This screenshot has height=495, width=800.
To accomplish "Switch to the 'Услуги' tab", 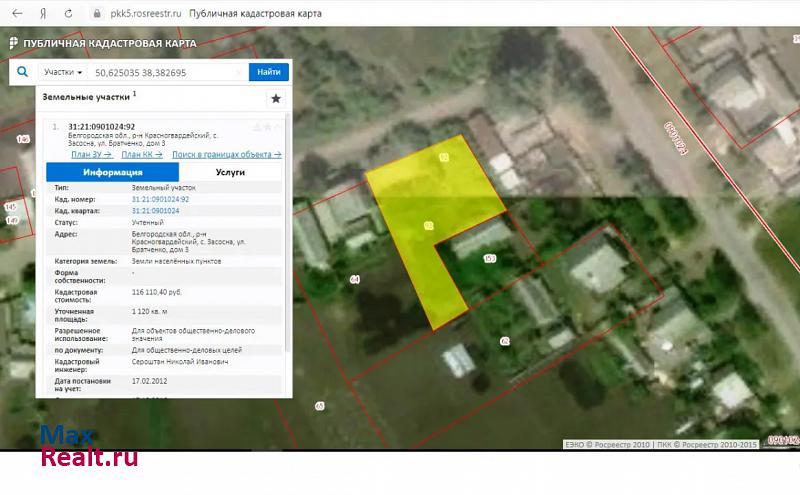I will coord(230,172).
